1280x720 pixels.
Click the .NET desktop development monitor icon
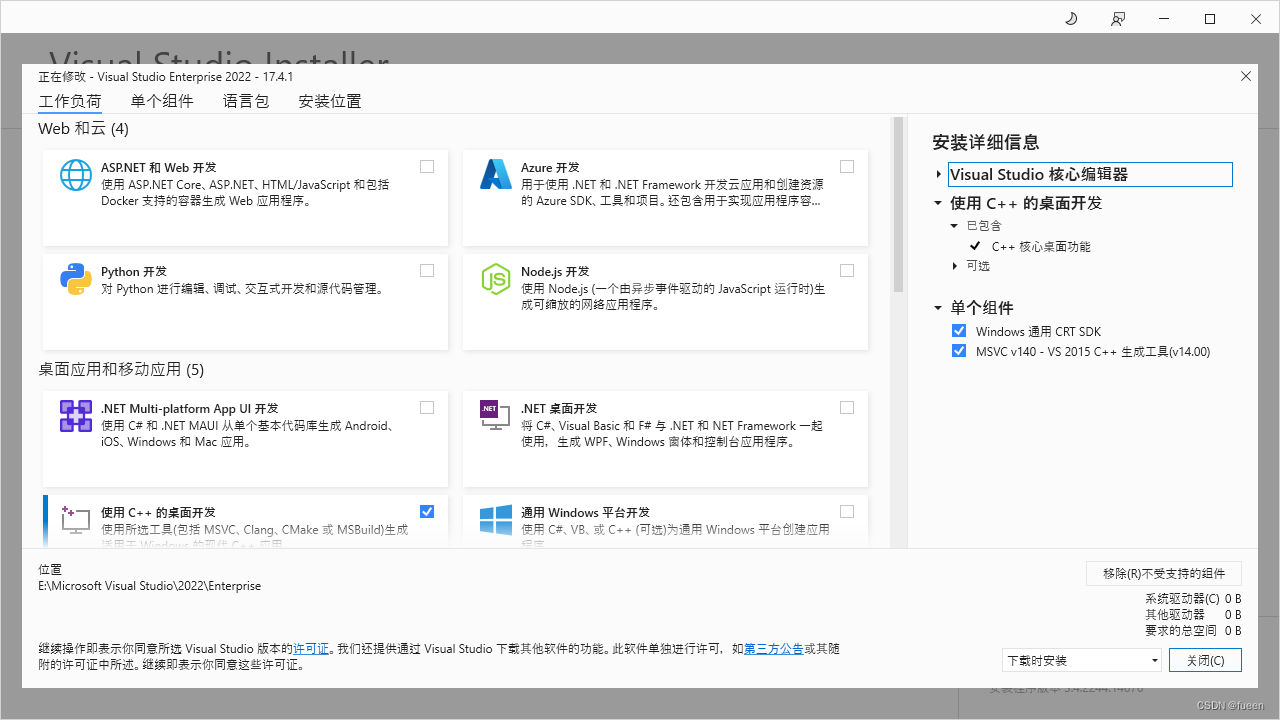tap(496, 416)
